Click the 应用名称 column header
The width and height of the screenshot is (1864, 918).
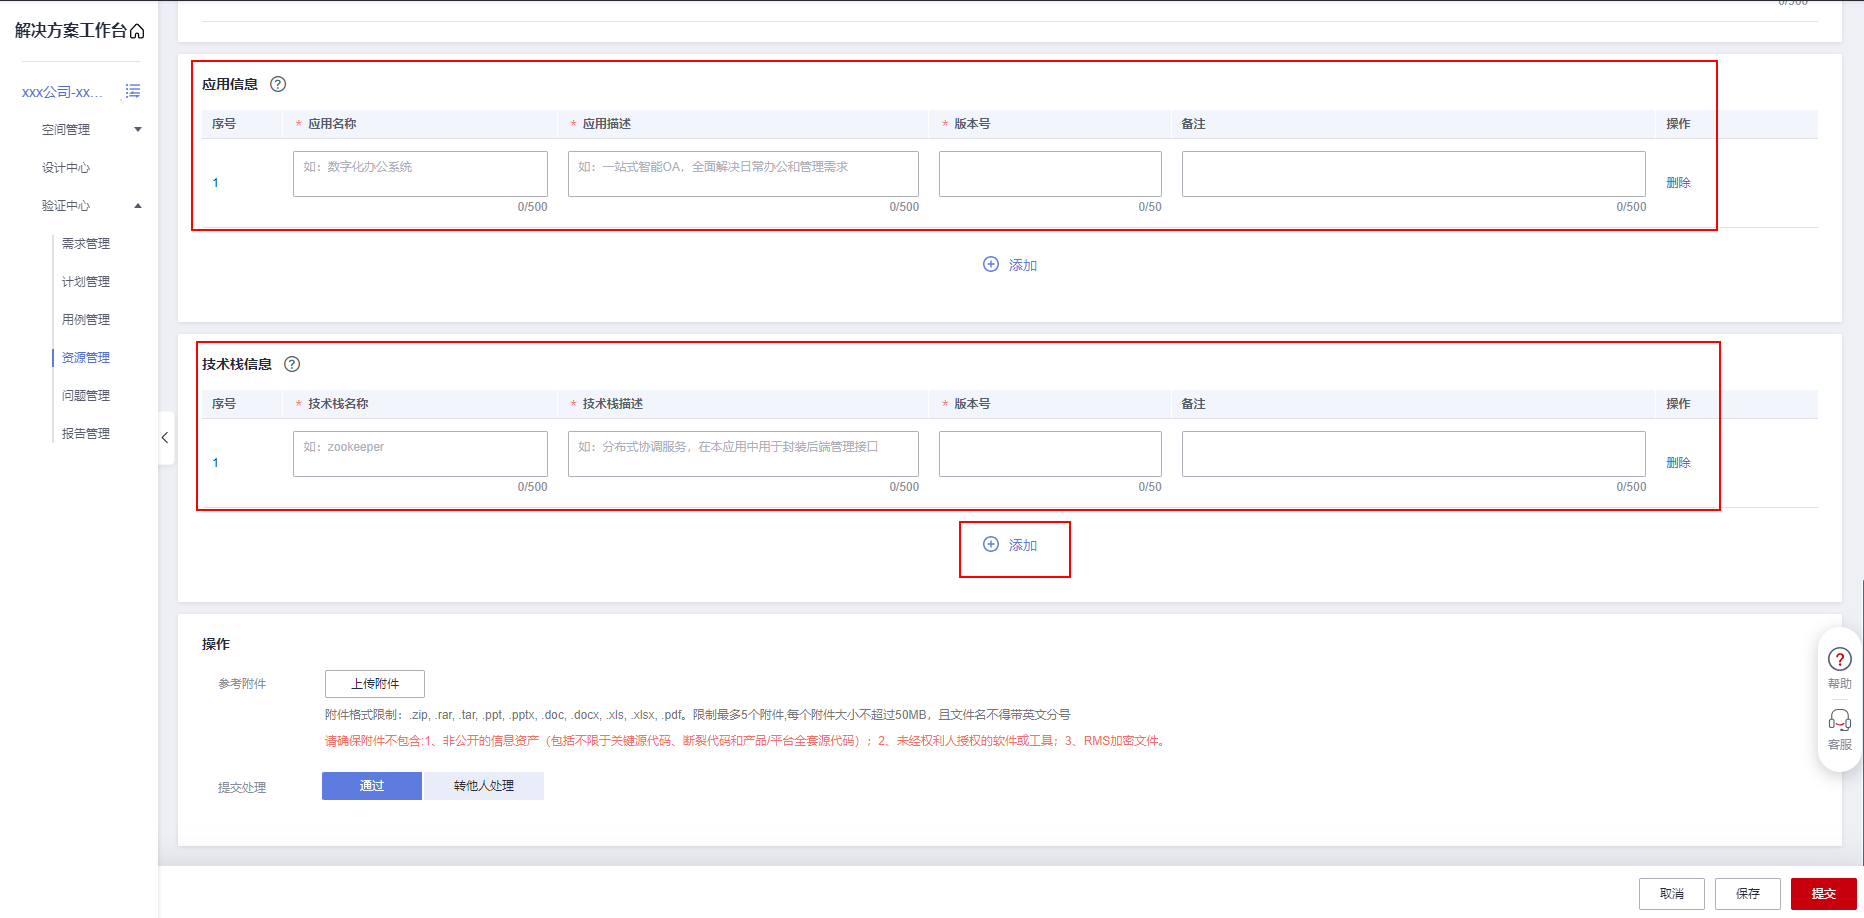[332, 124]
